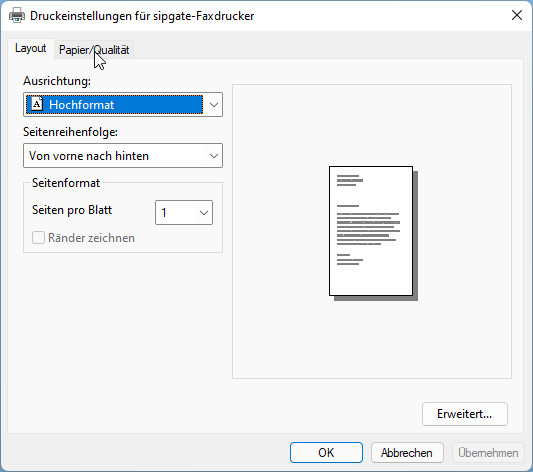This screenshot has width=533, height=472.
Task: Select the Layout tab
Action: [31, 48]
